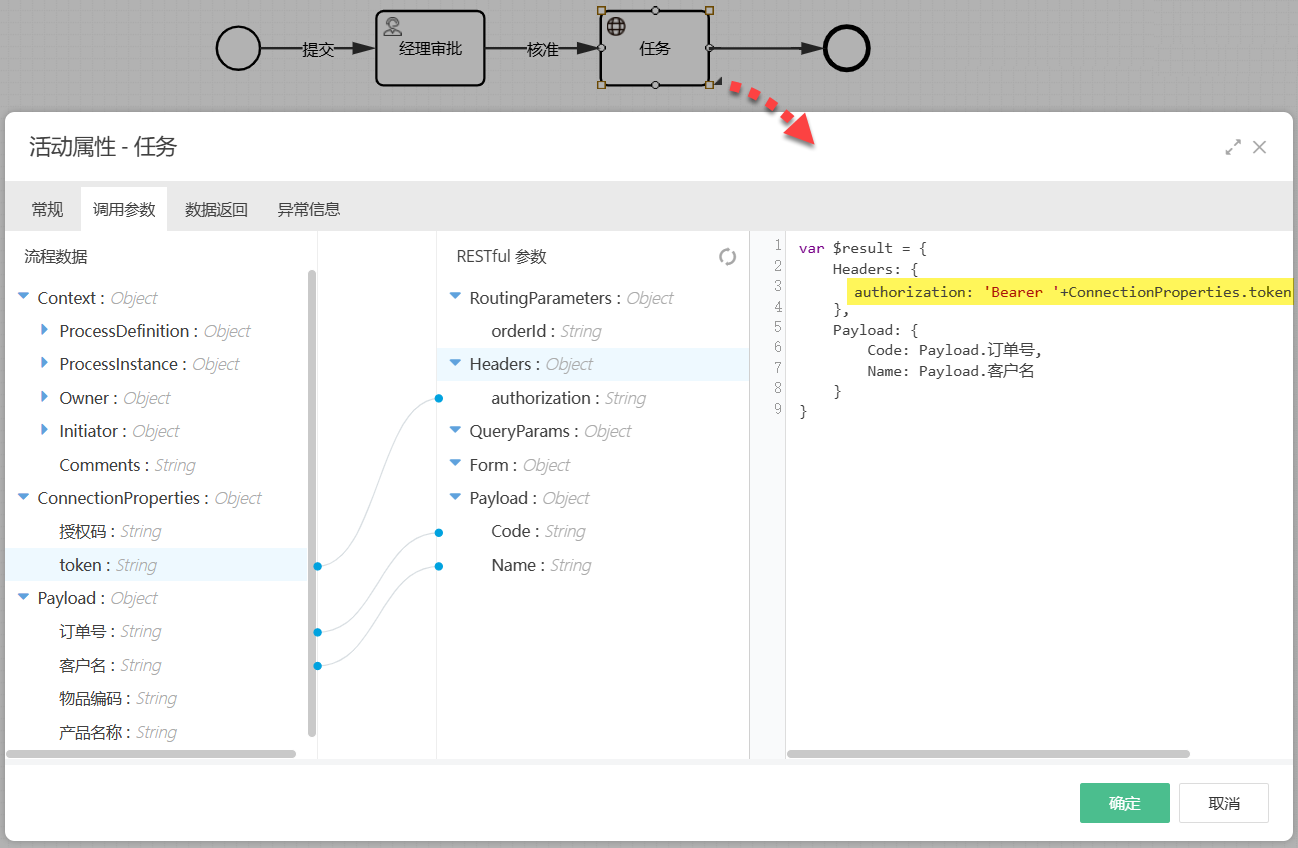Select the start event circle

pyautogui.click(x=238, y=48)
